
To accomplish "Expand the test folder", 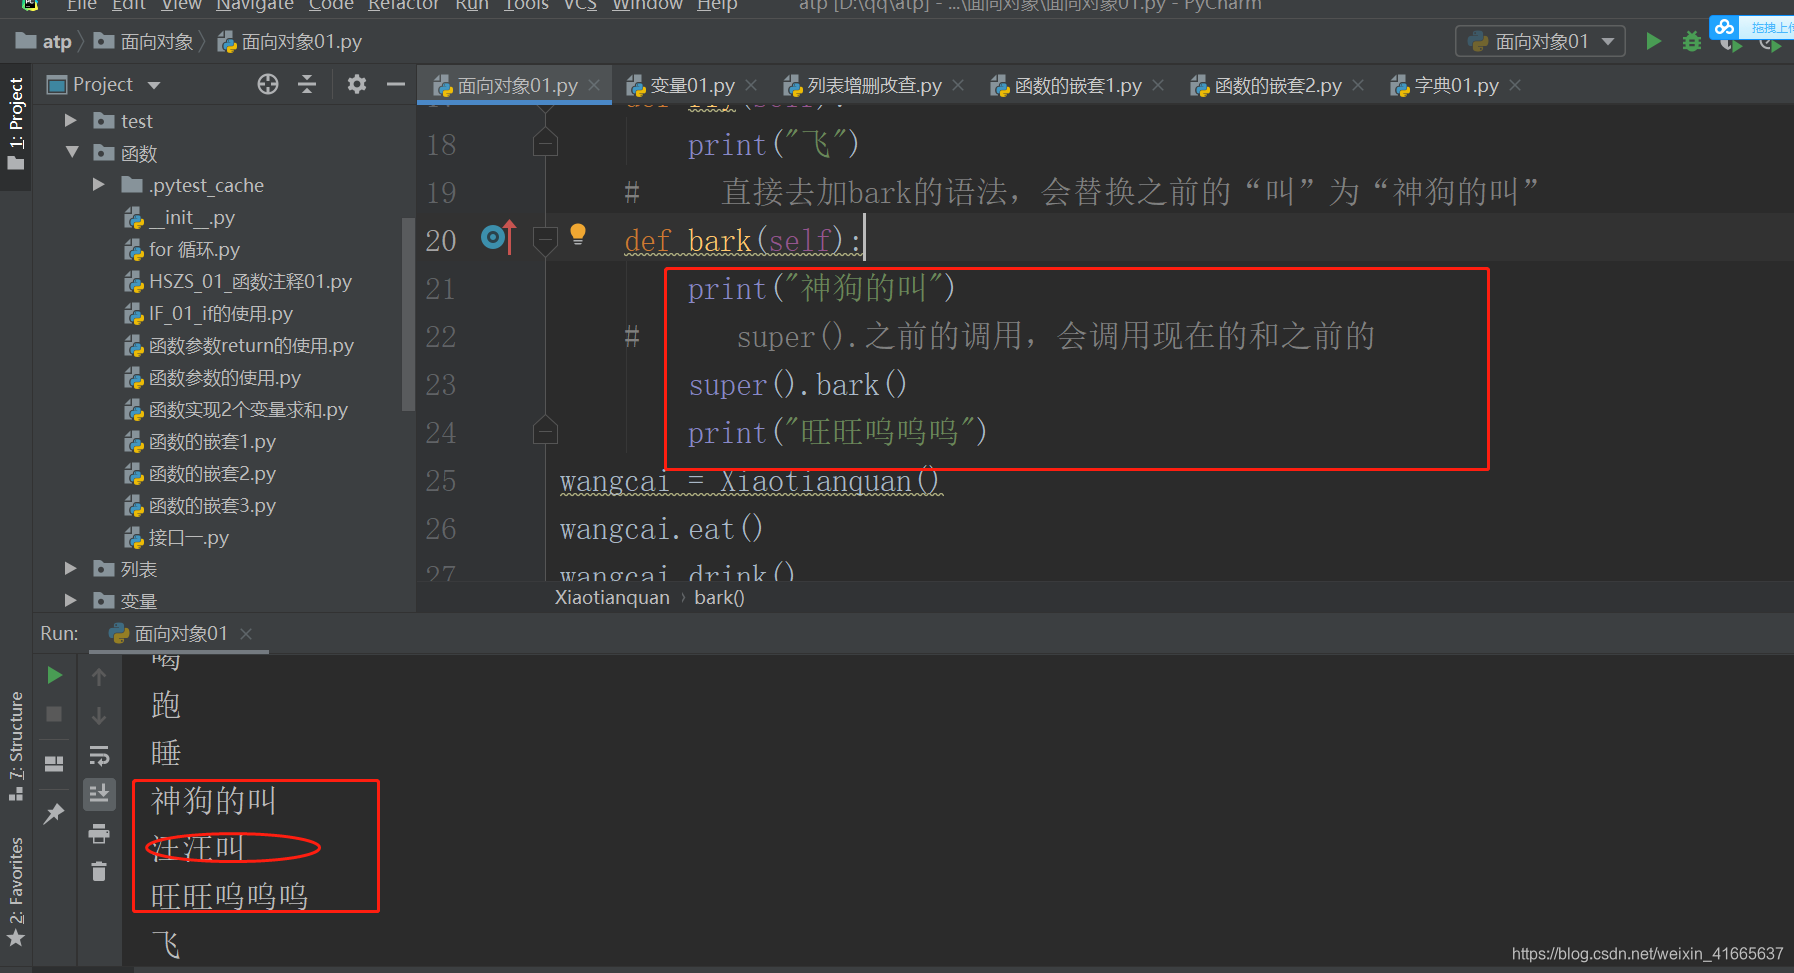I will pyautogui.click(x=71, y=120).
